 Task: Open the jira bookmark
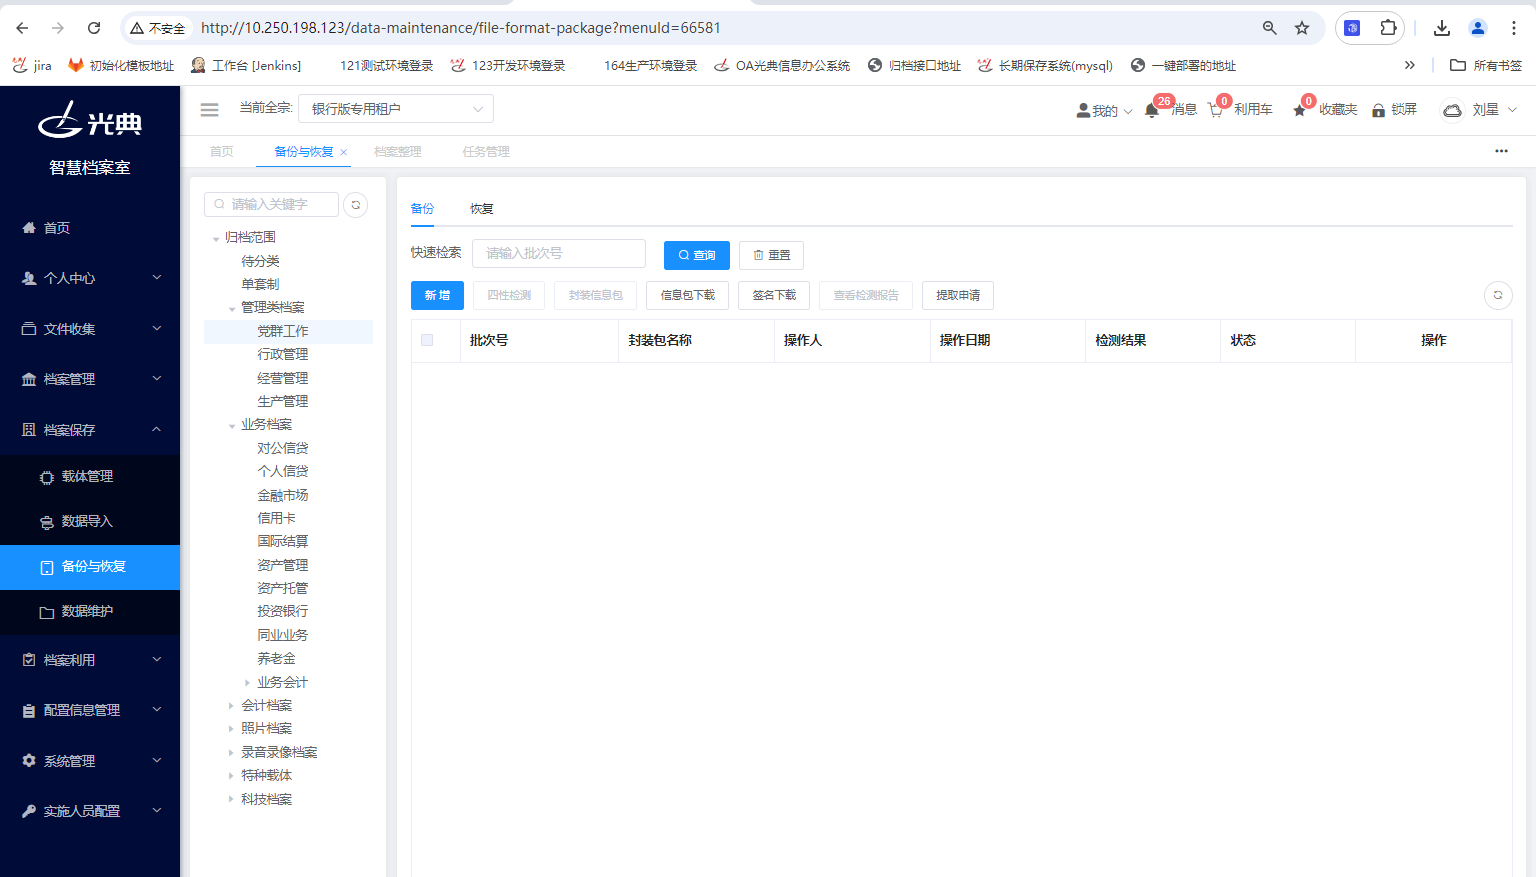tap(32, 65)
